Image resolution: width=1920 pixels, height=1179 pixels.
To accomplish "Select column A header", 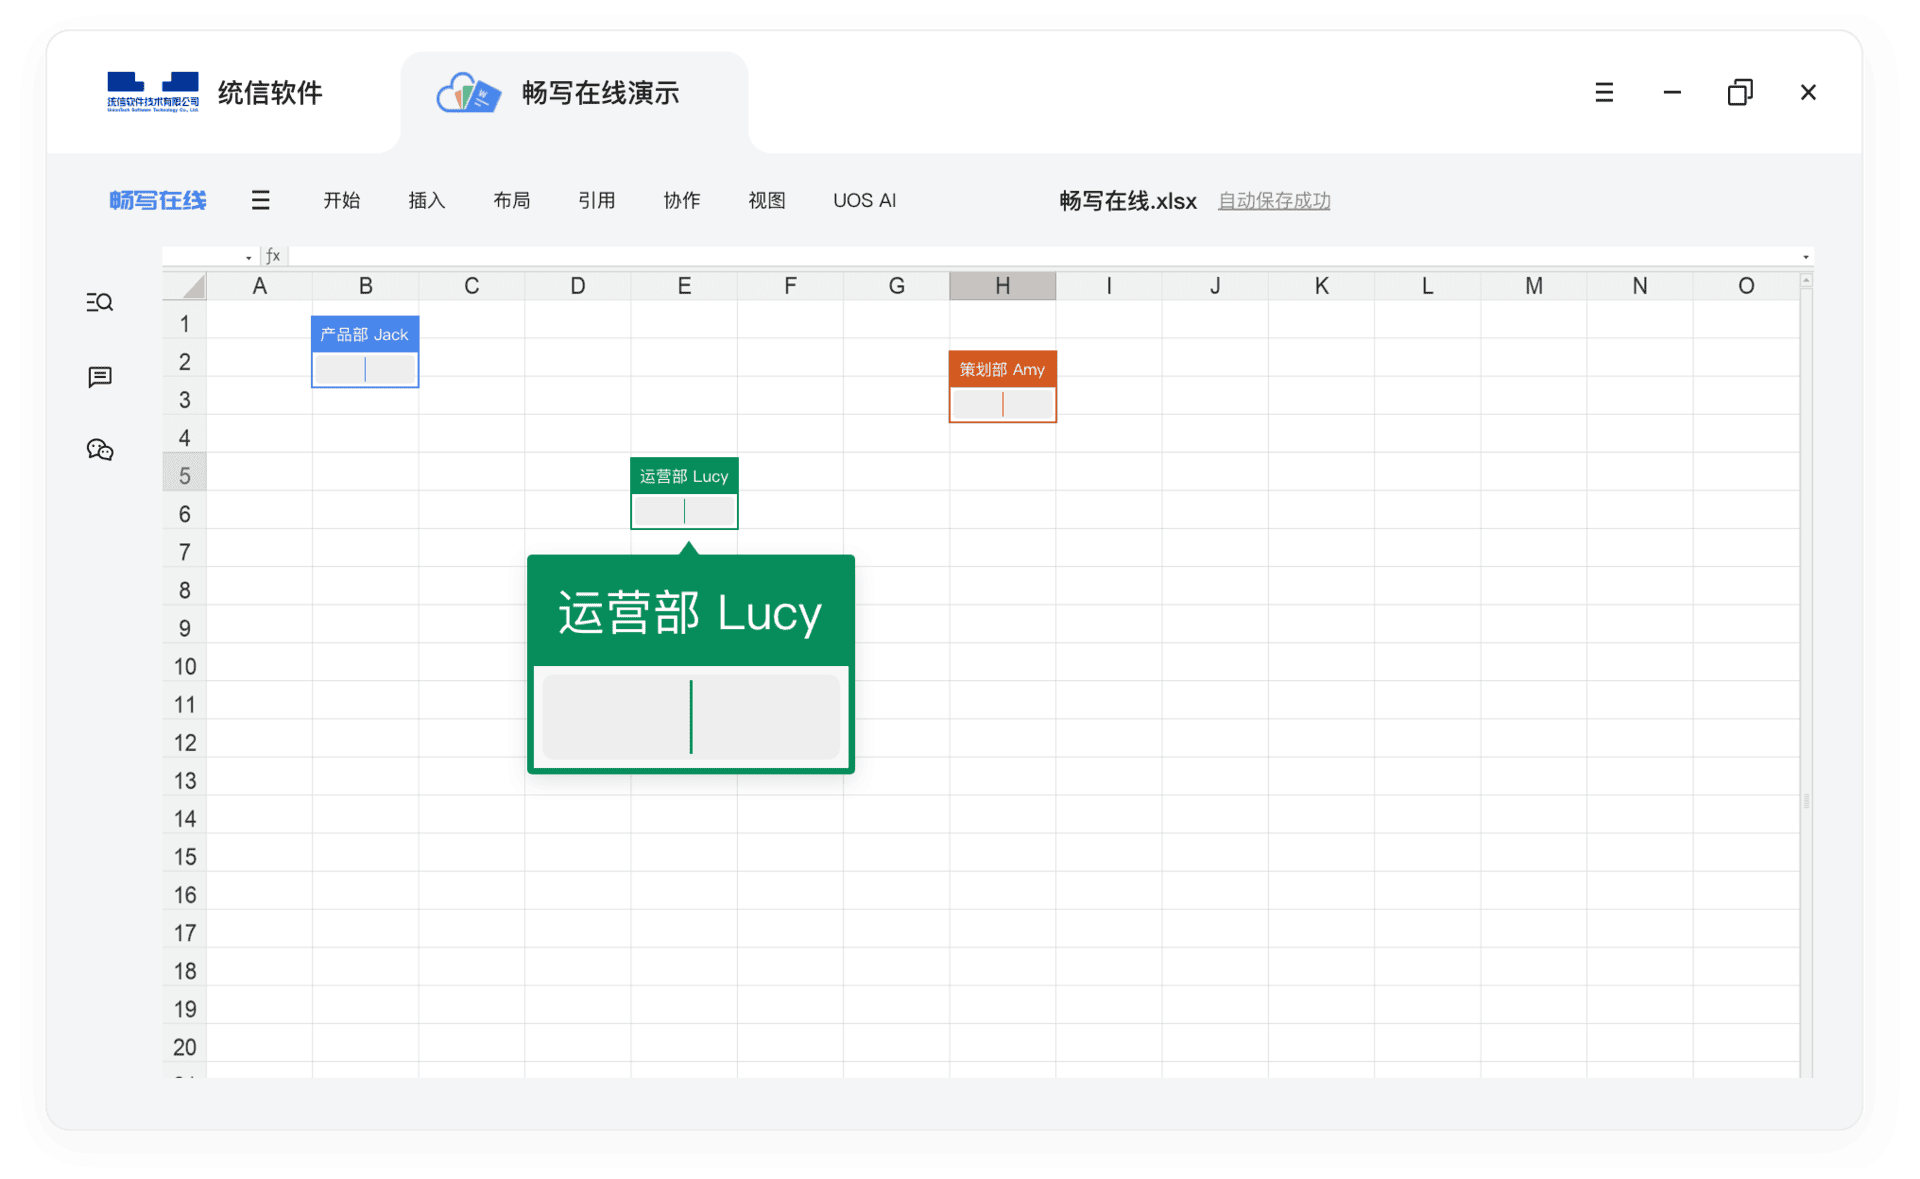I will click(260, 286).
